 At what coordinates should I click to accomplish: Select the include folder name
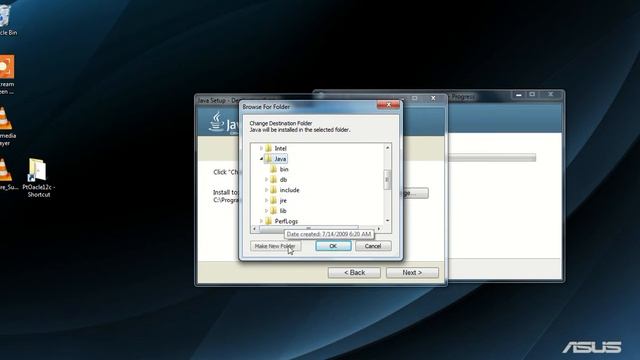click(289, 190)
